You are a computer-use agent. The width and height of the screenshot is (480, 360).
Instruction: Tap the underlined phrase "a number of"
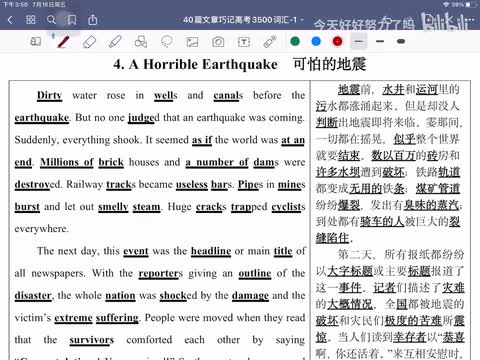[217, 162]
